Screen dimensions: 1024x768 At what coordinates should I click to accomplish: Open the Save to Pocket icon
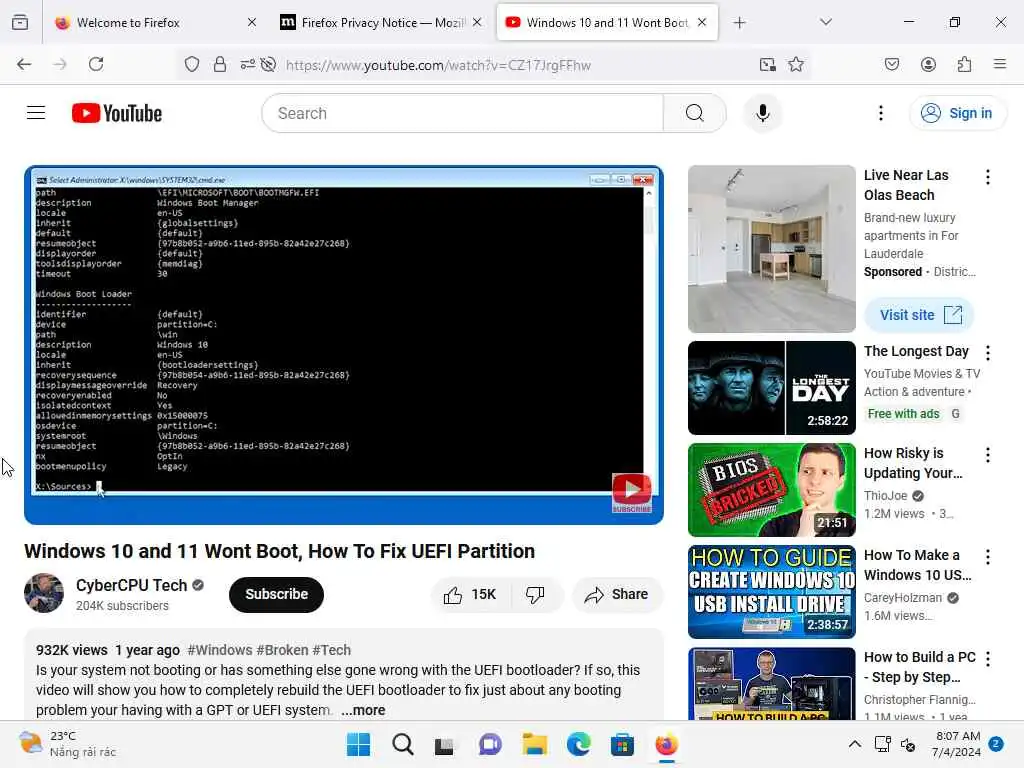(892, 64)
